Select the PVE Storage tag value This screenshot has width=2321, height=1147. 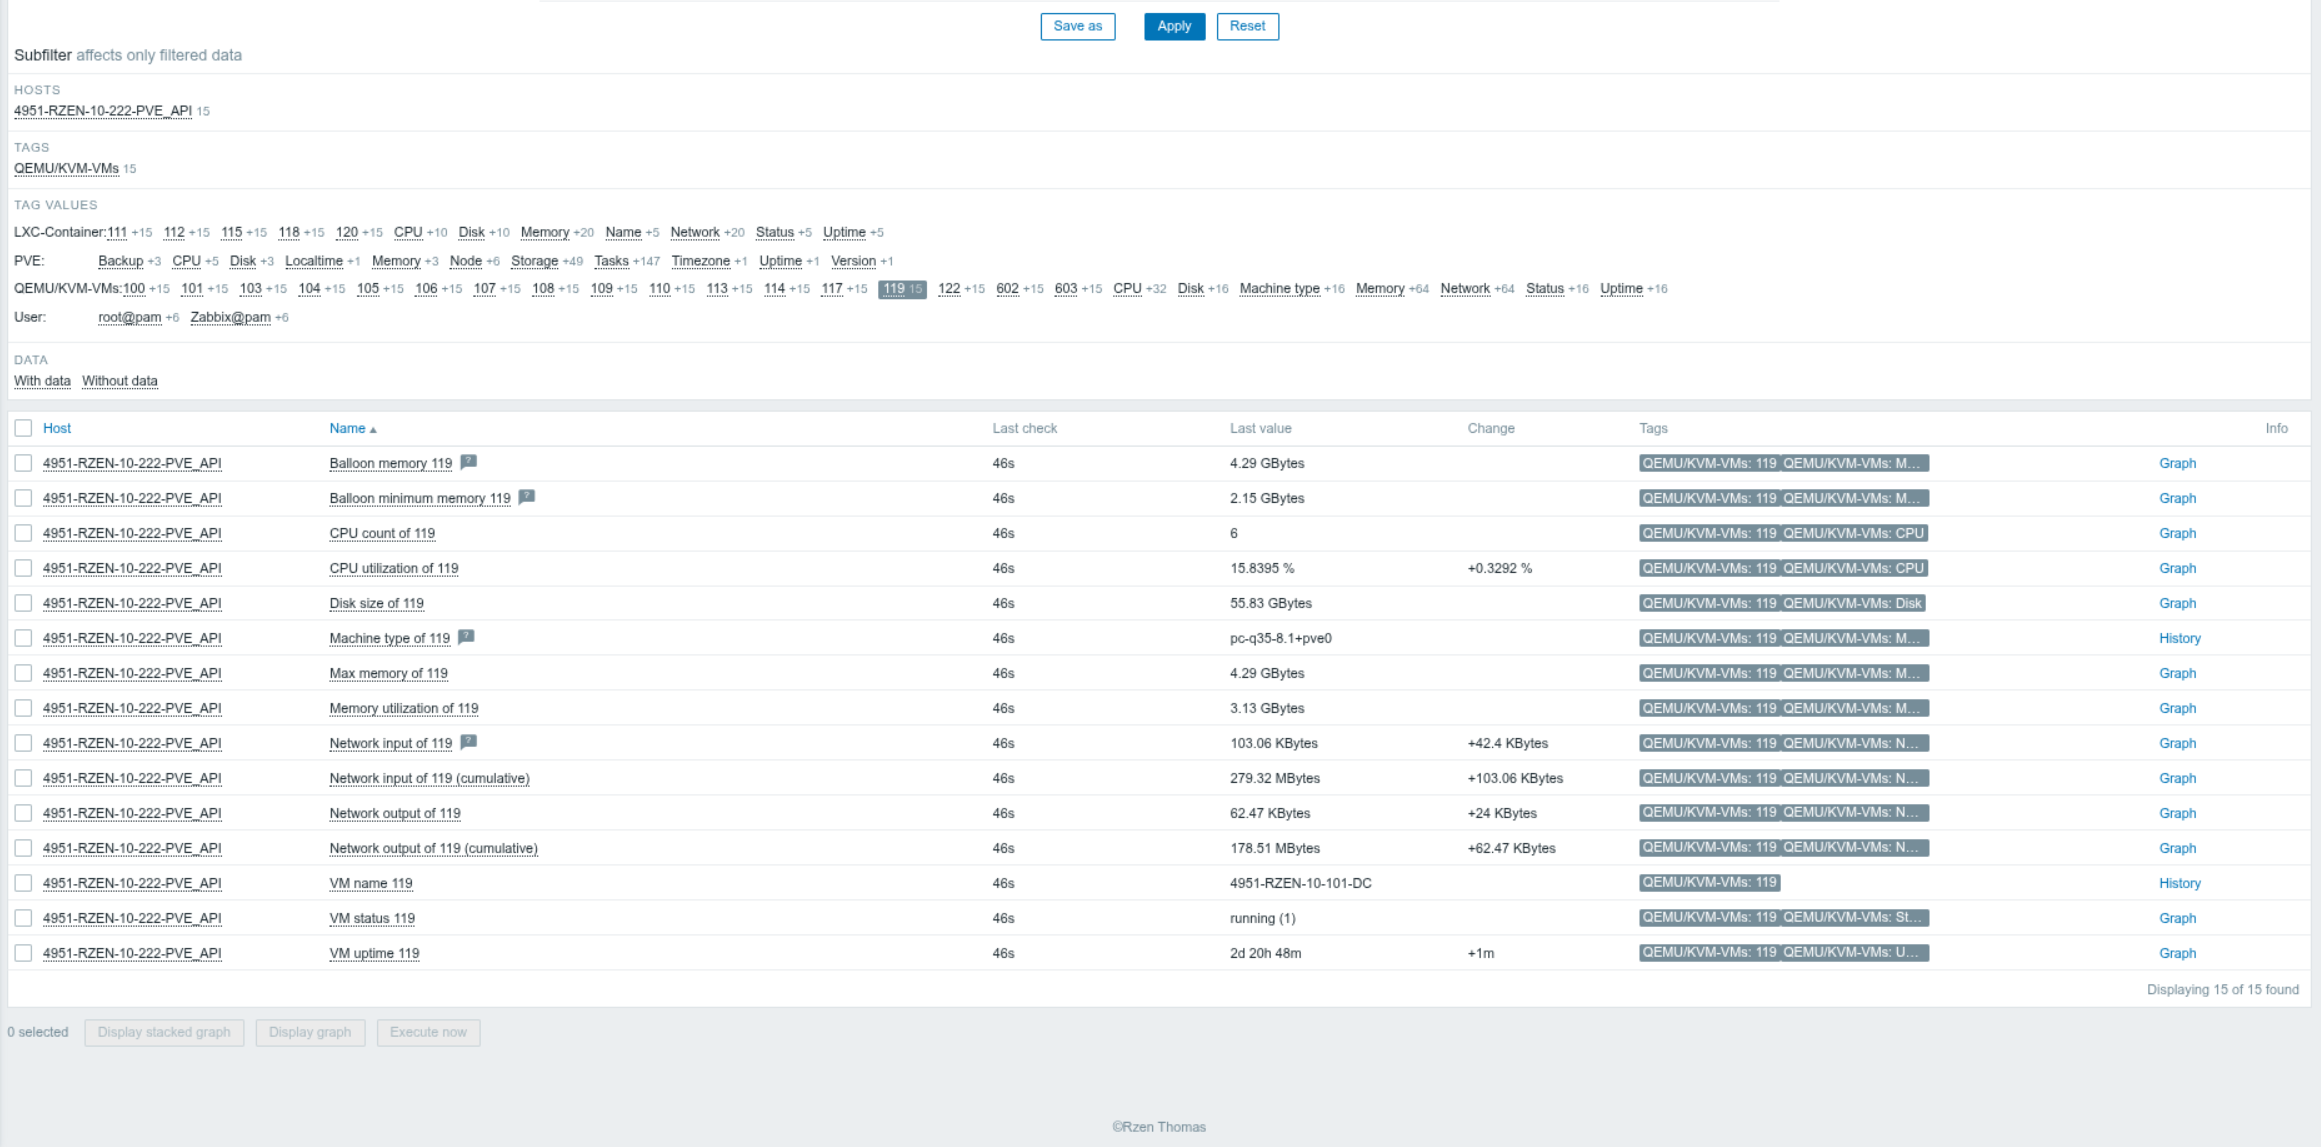534,261
